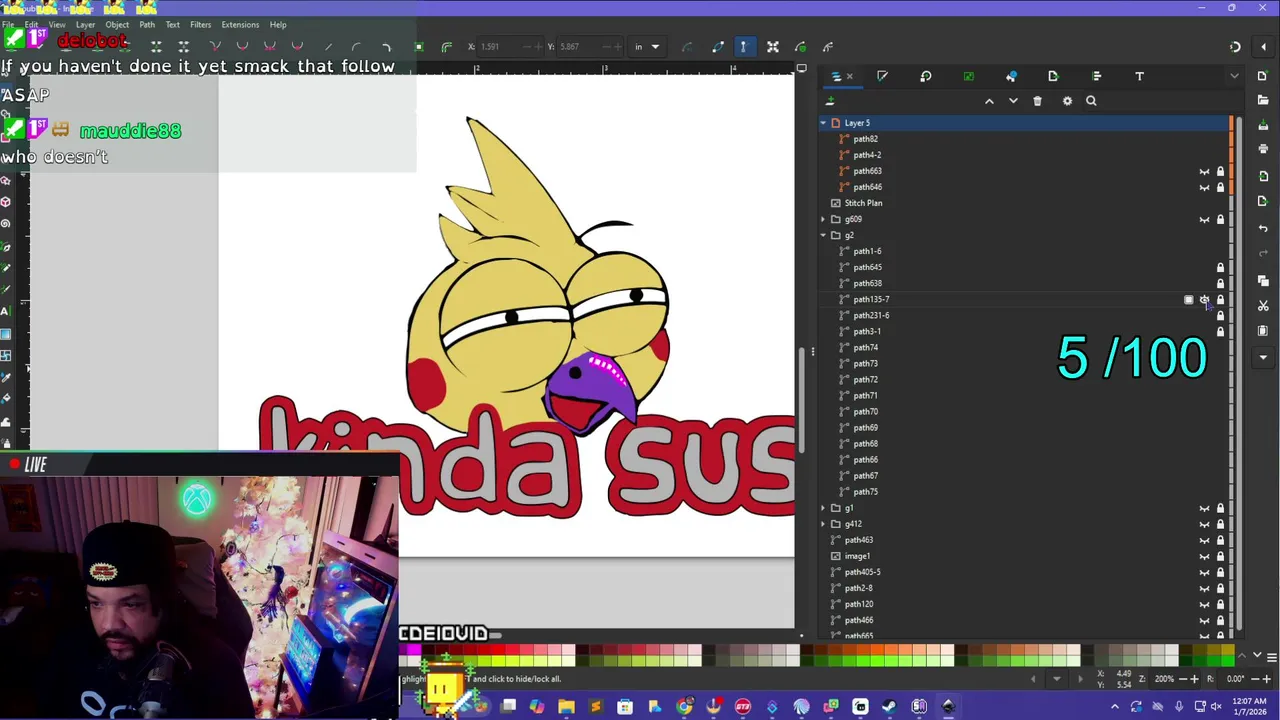Open the Layers and Objects panel tab
1280x720 pixels.
pos(835,76)
